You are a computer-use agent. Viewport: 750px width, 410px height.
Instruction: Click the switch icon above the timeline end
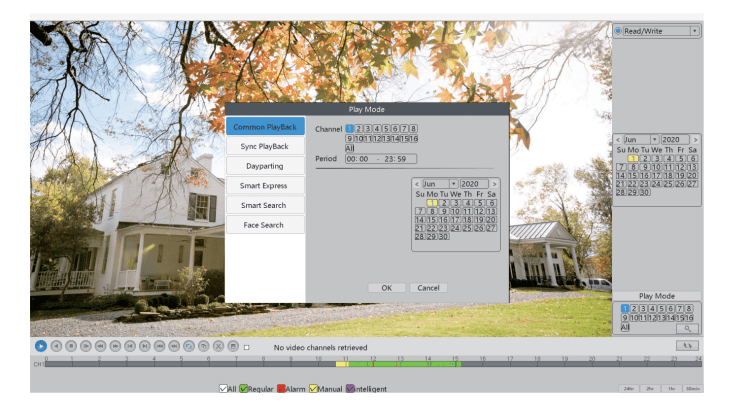(x=686, y=345)
